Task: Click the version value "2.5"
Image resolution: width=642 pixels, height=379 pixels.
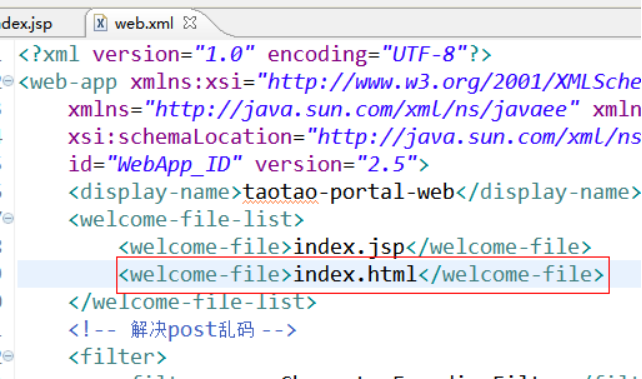Action: [387, 165]
